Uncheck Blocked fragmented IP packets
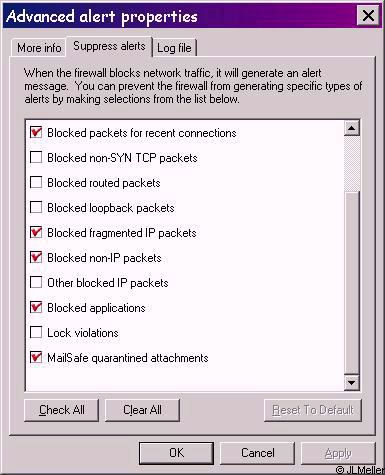Image resolution: width=385 pixels, height=475 pixels. coord(36,232)
